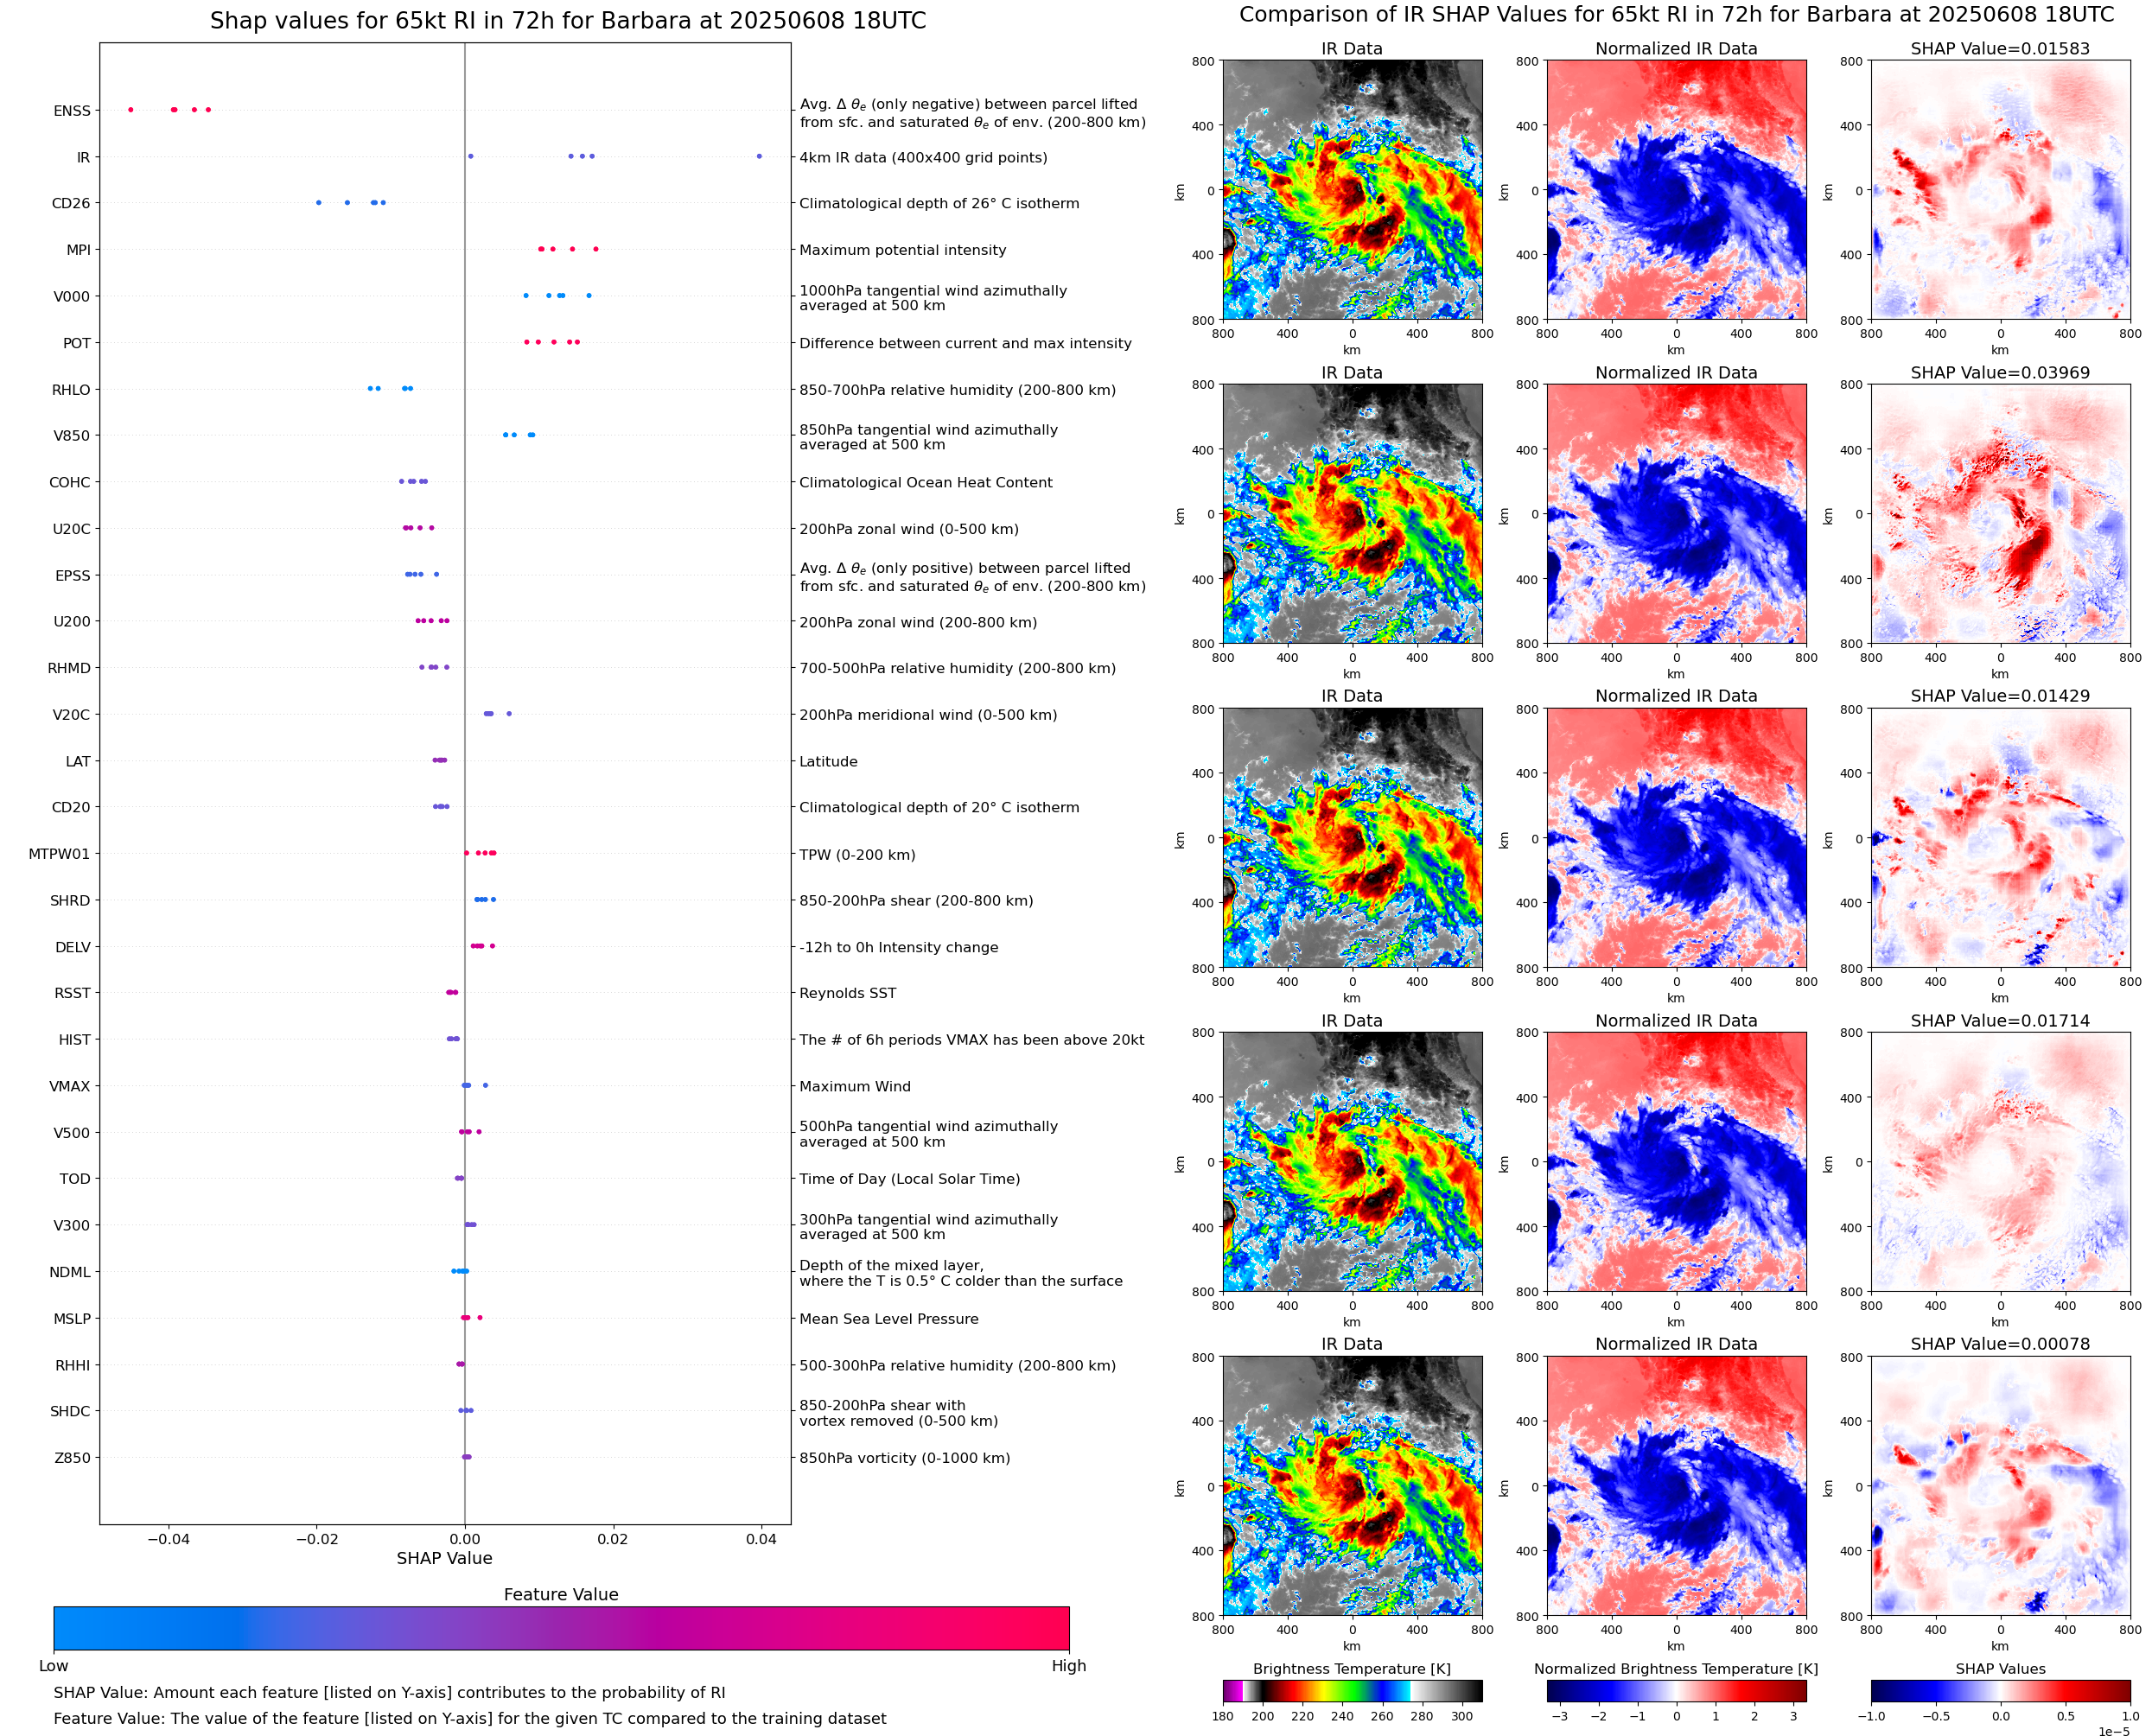Click the rightmost IR row data point

click(759, 156)
